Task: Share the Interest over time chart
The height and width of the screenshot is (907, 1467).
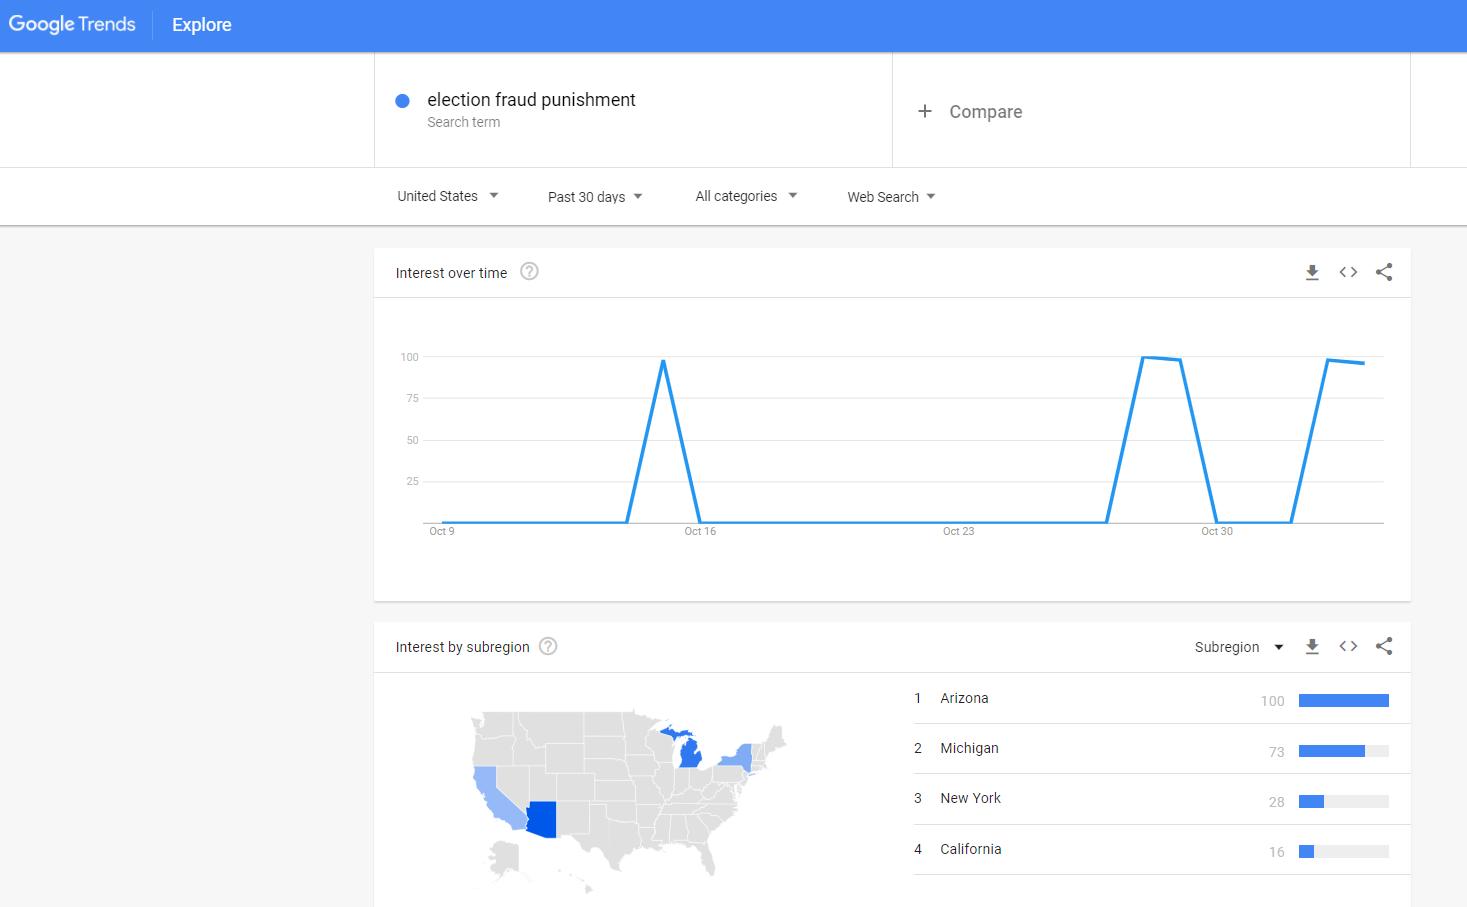Action: [x=1384, y=272]
